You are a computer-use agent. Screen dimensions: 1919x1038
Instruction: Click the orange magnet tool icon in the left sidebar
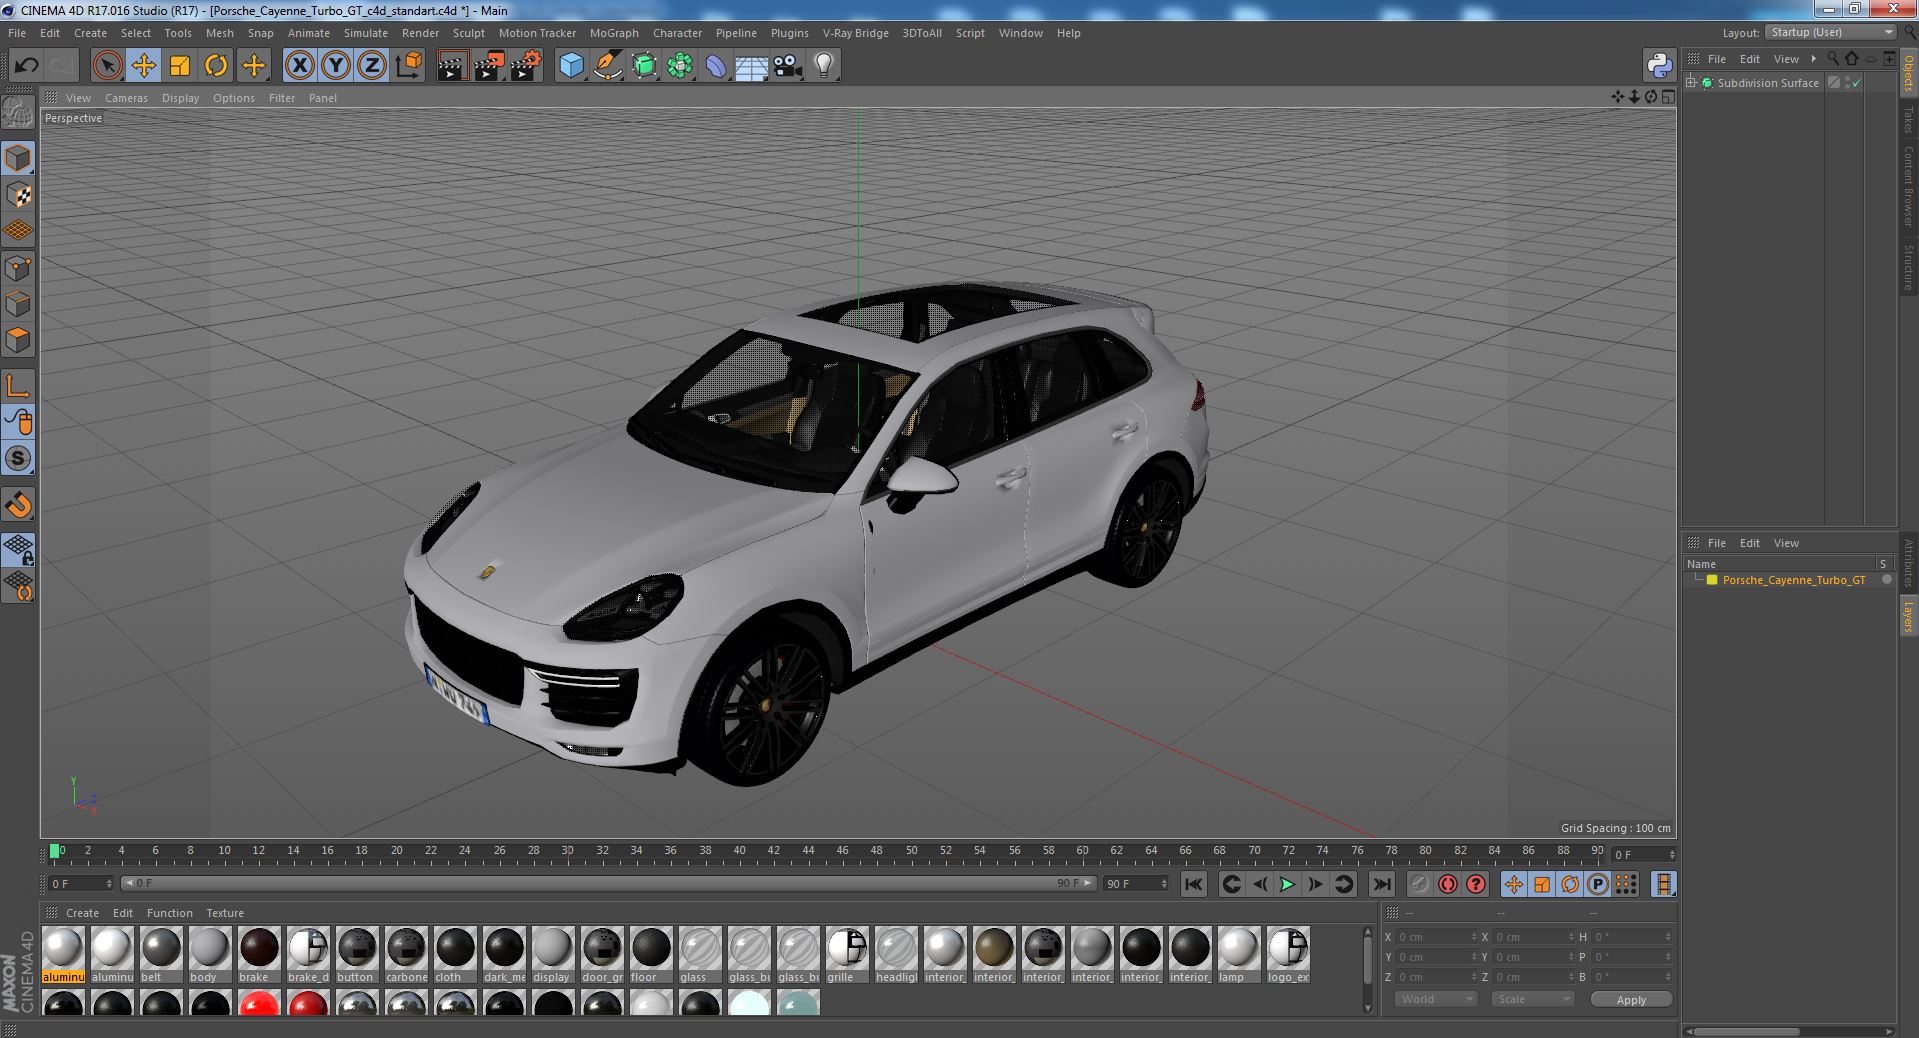point(18,505)
